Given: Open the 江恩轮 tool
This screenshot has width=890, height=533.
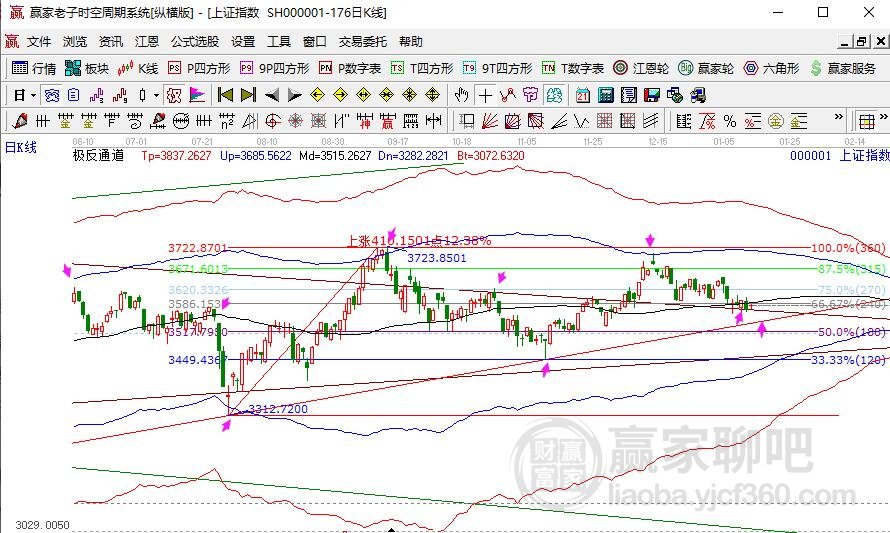Looking at the screenshot, I should click(x=641, y=68).
